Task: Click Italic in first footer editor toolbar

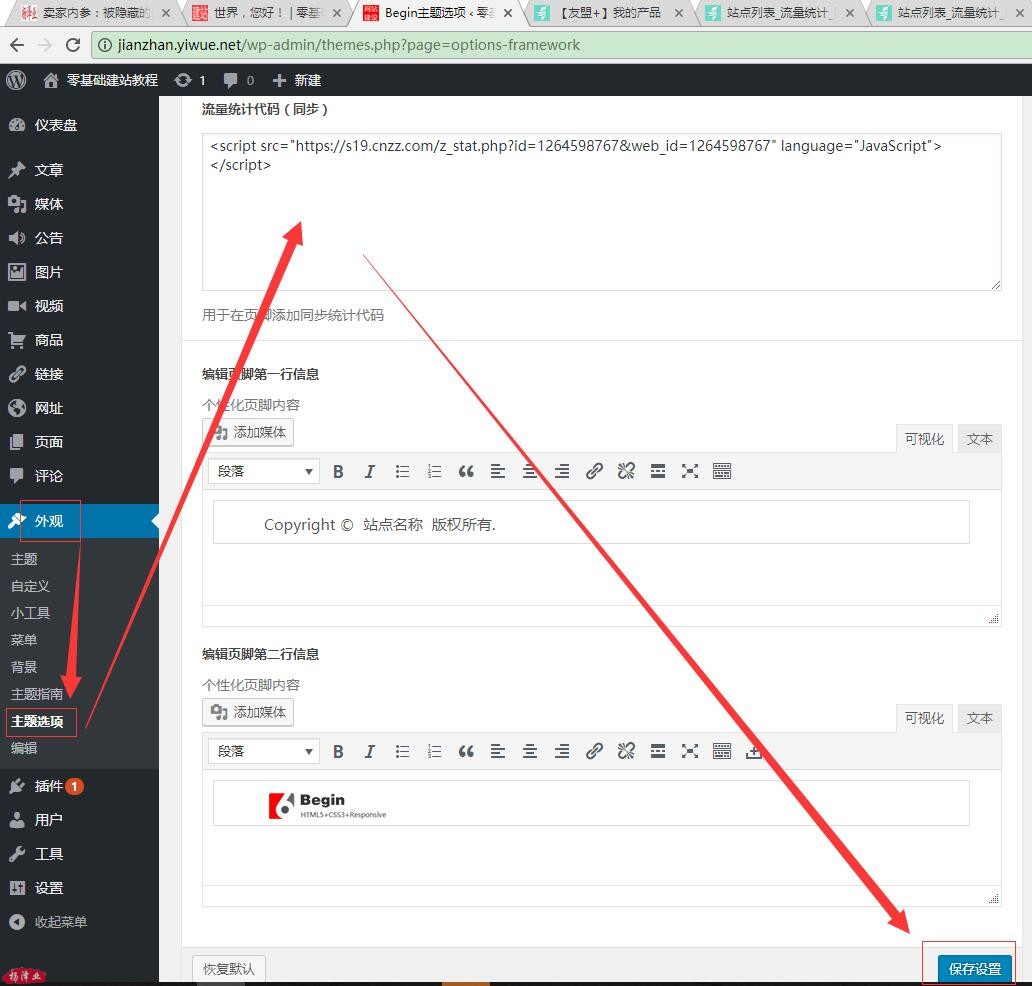Action: click(x=370, y=471)
